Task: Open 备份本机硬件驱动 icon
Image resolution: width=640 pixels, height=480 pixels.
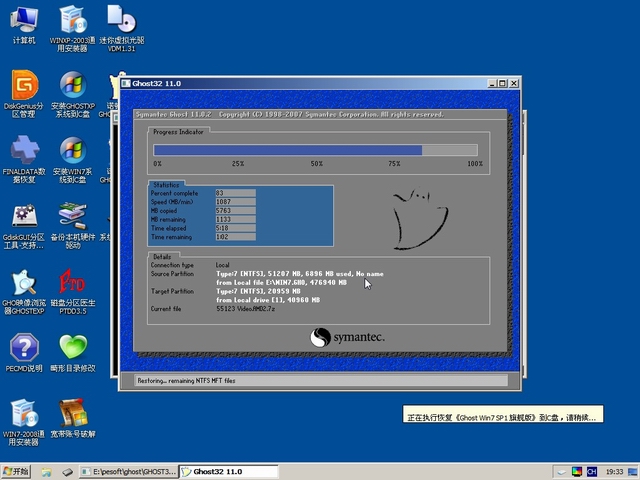Action: click(x=73, y=225)
